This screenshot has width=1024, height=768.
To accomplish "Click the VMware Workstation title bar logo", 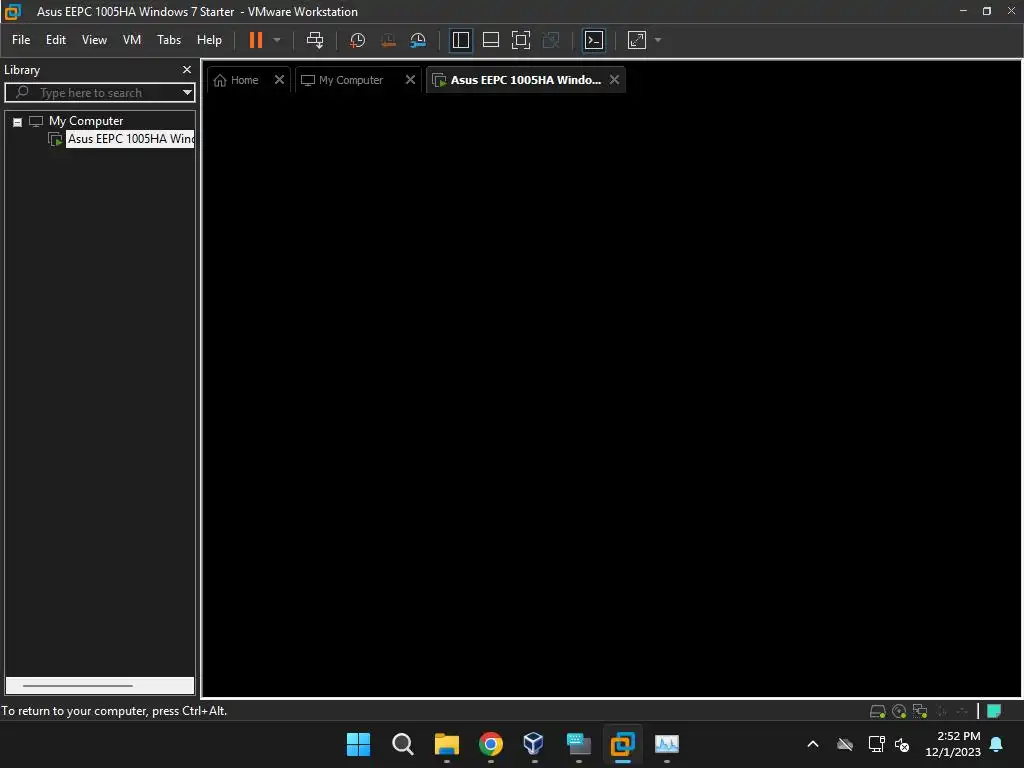I will pyautogui.click(x=12, y=11).
